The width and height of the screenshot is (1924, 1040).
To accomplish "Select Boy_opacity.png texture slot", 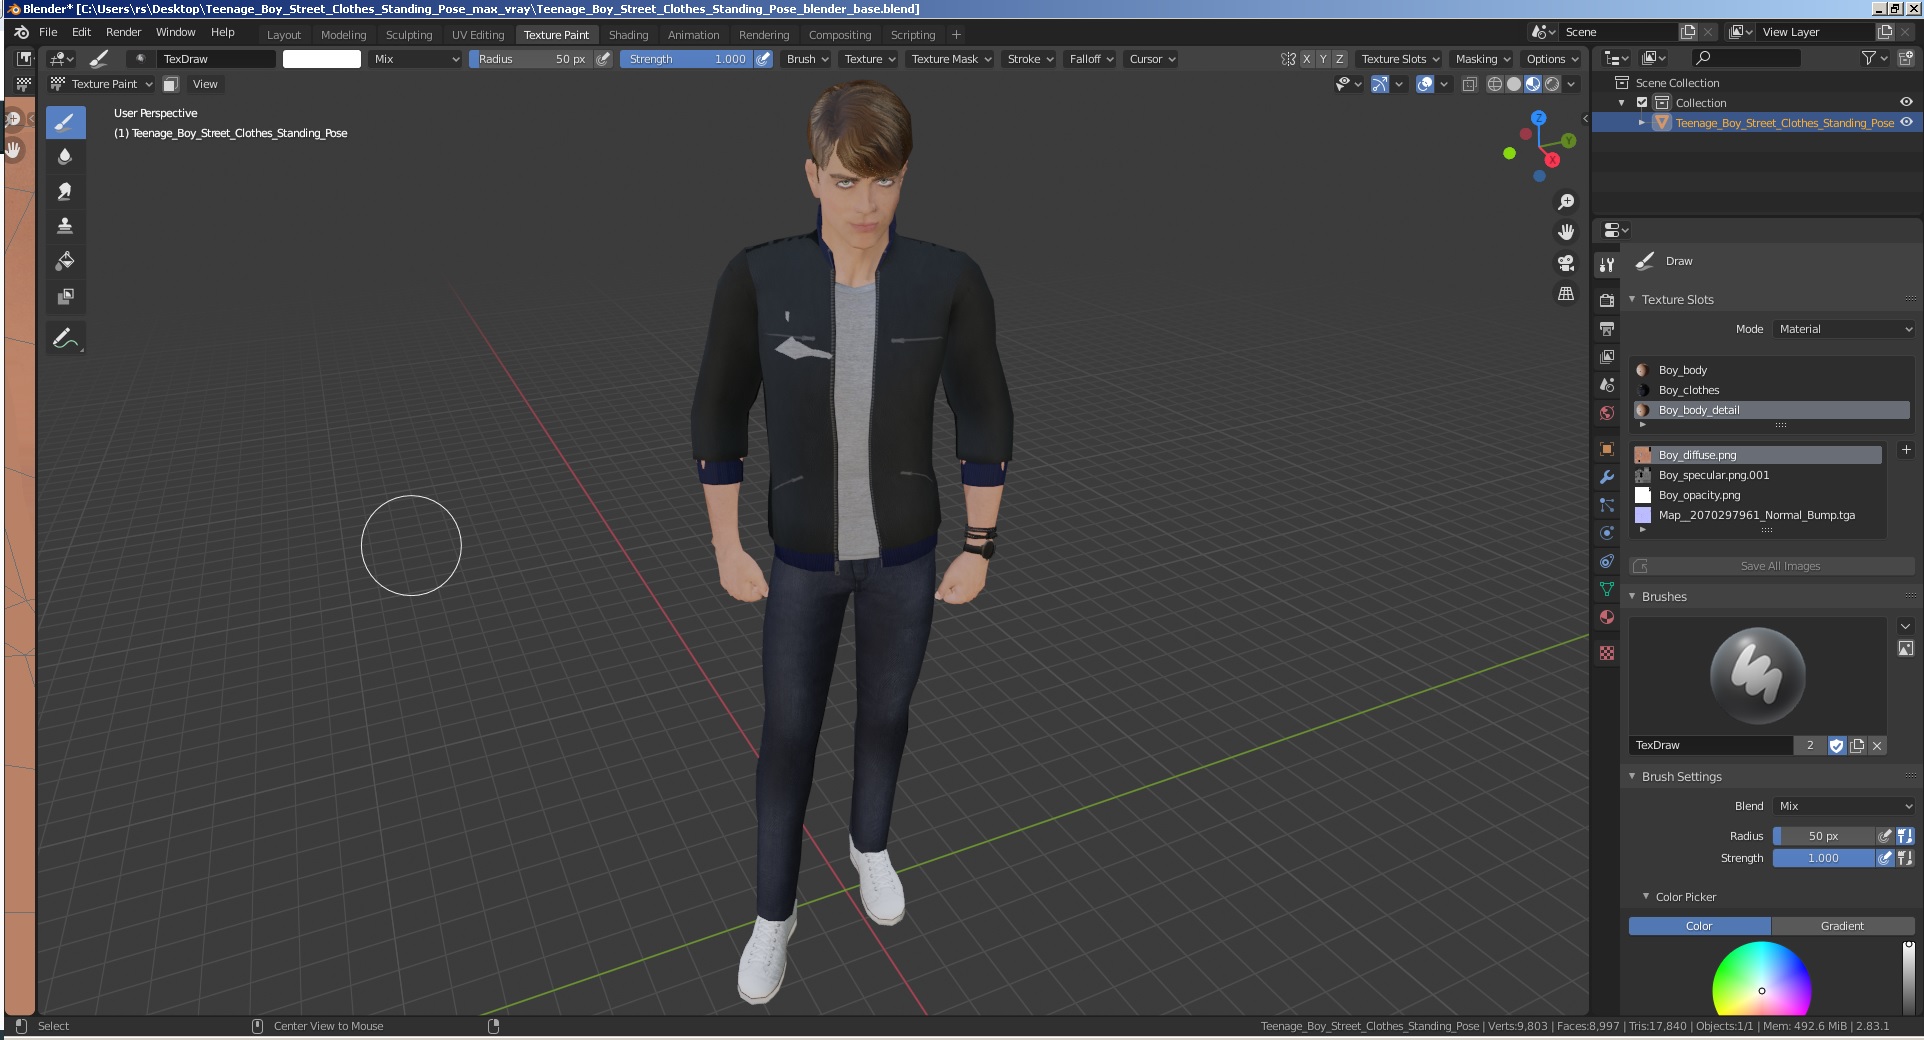I will point(1757,495).
